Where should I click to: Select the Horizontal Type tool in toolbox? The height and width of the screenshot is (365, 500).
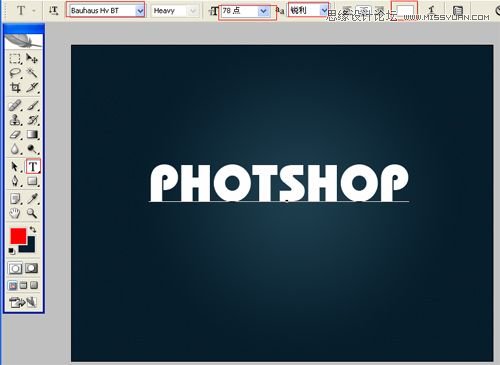pos(33,166)
